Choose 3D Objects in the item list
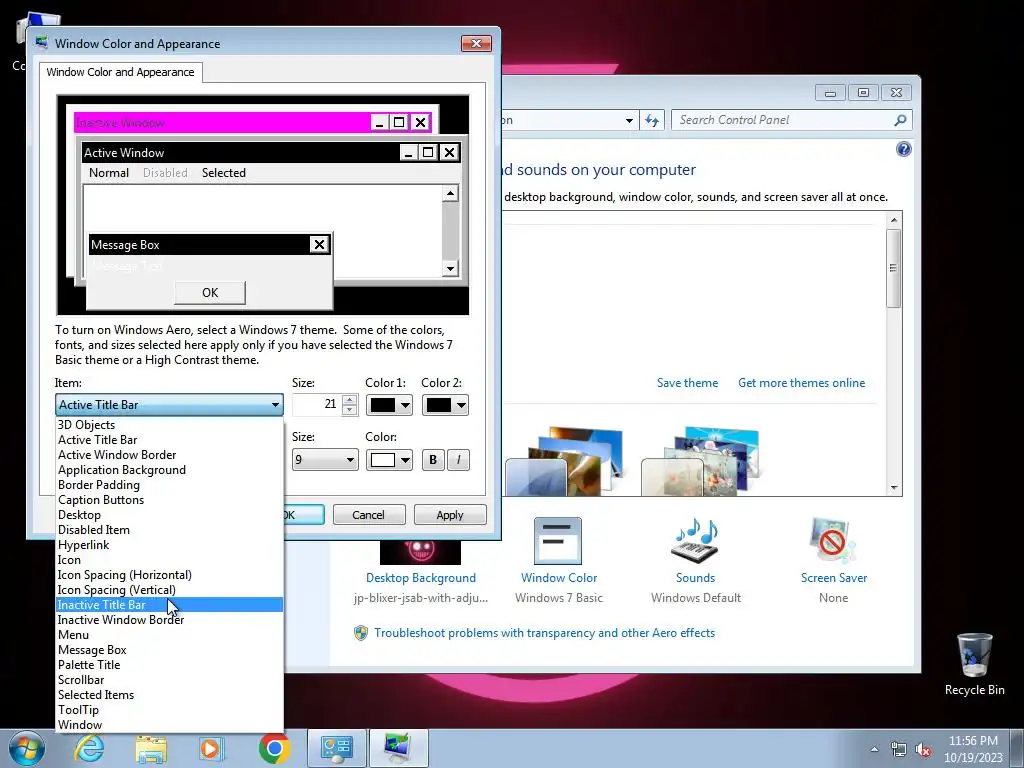Screen dimensions: 1024x768 pyautogui.click(x=169, y=424)
